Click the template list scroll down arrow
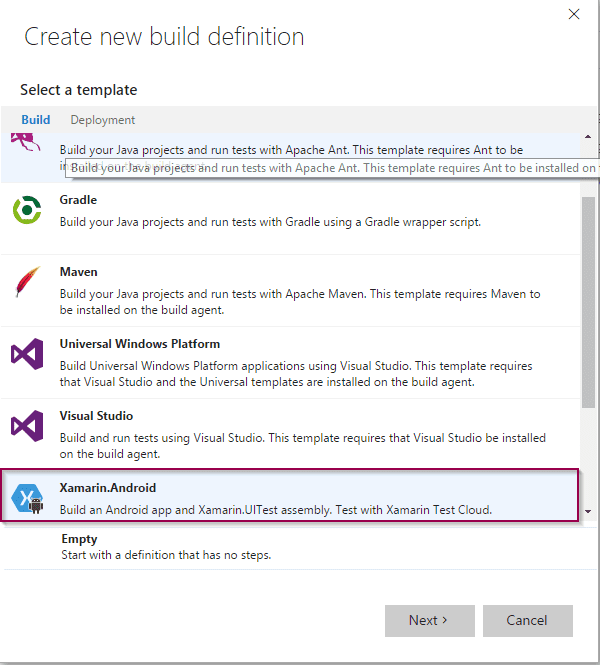 (588, 511)
